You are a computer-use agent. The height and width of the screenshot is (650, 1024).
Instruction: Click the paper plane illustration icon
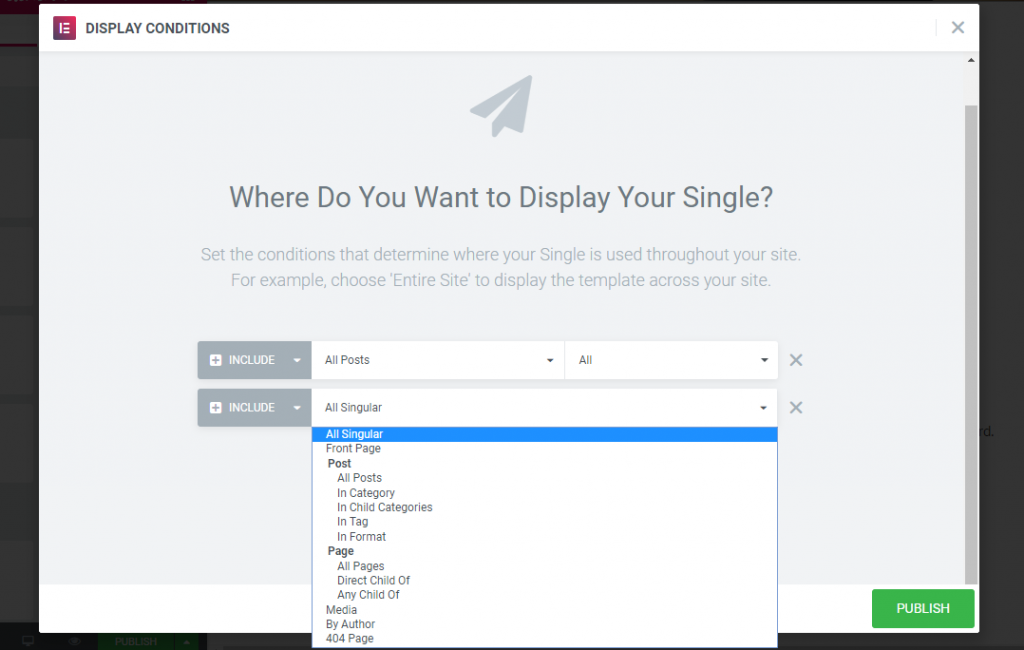click(501, 107)
